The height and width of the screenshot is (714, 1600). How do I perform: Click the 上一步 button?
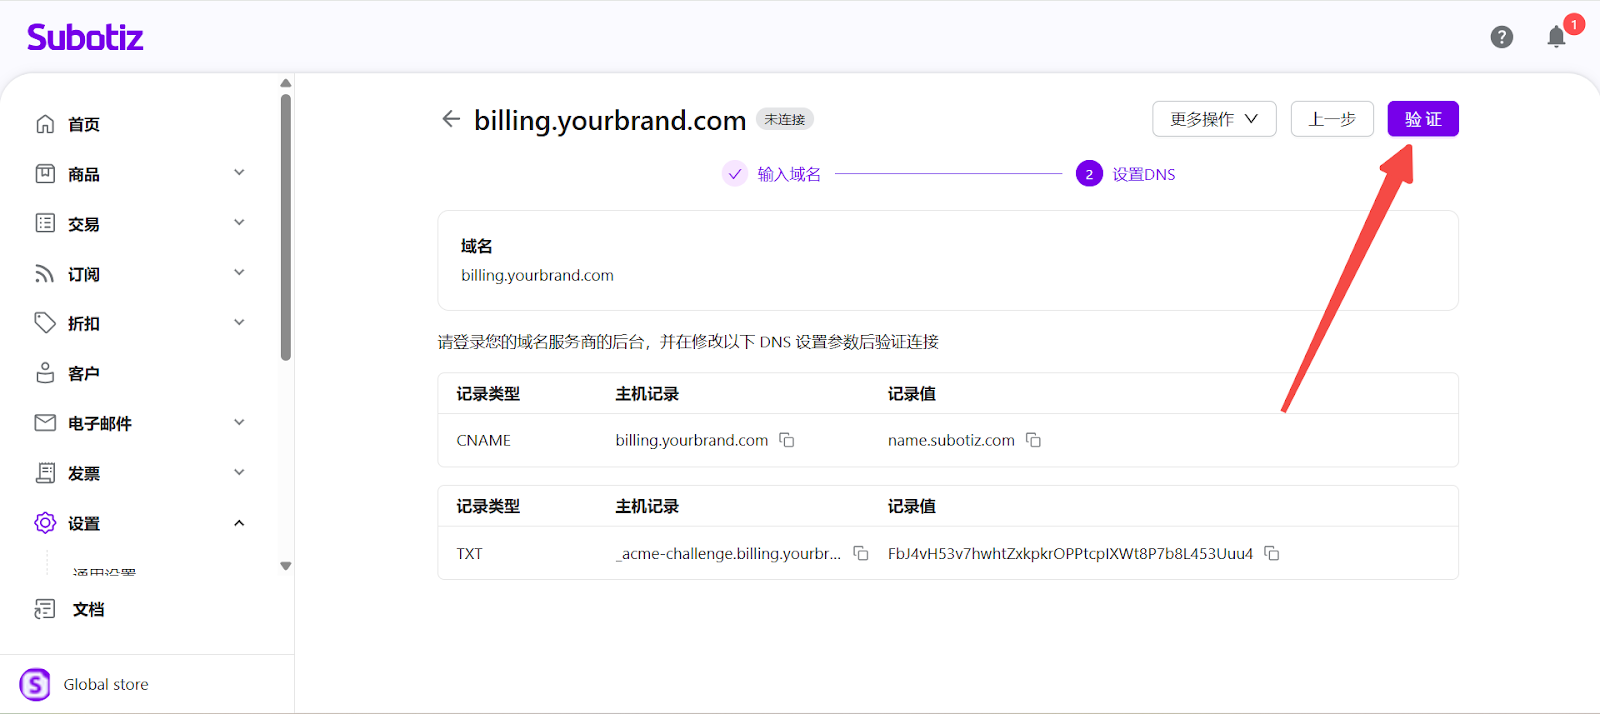[x=1332, y=119]
